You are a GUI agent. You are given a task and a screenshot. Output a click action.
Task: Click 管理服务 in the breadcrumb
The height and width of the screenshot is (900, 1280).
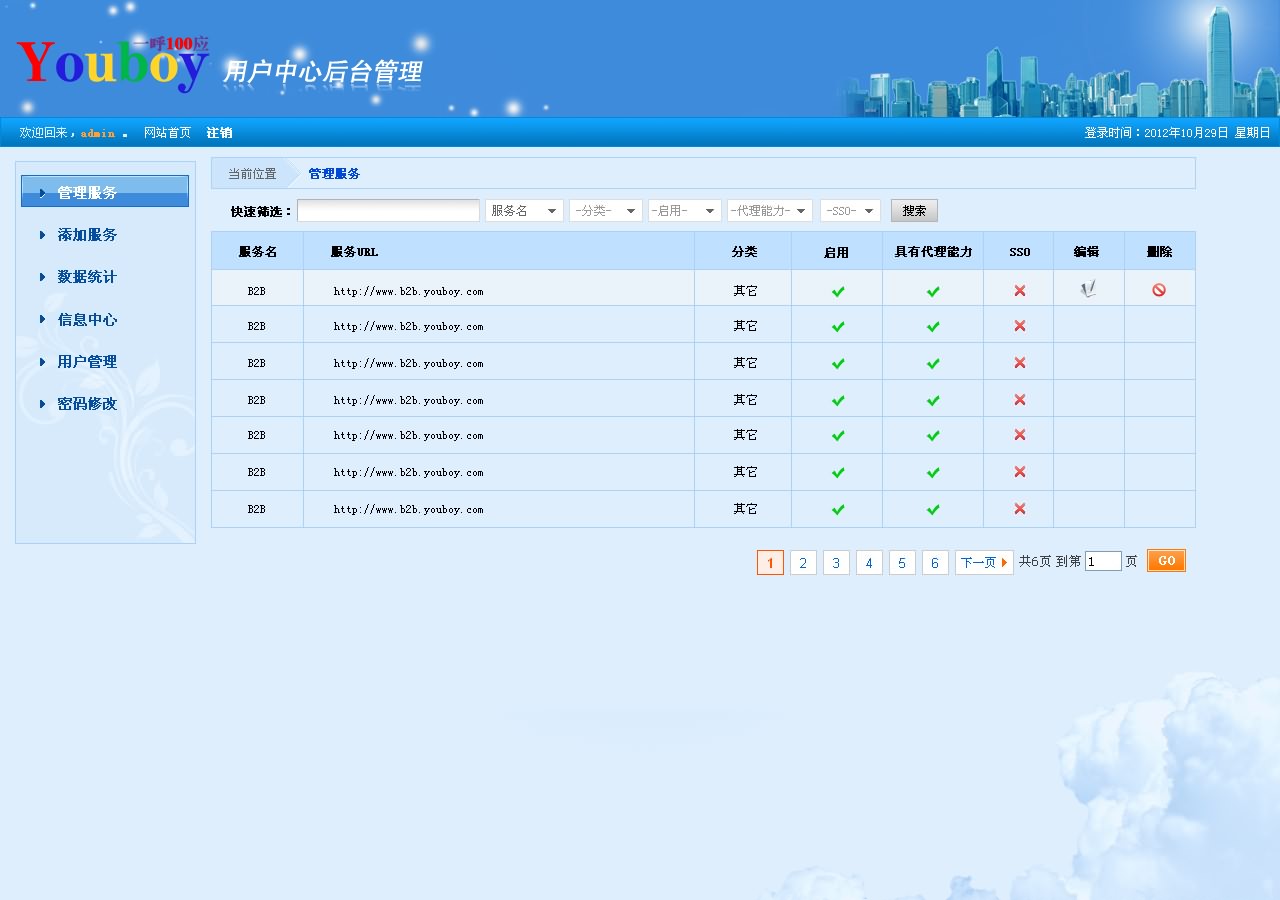[334, 174]
